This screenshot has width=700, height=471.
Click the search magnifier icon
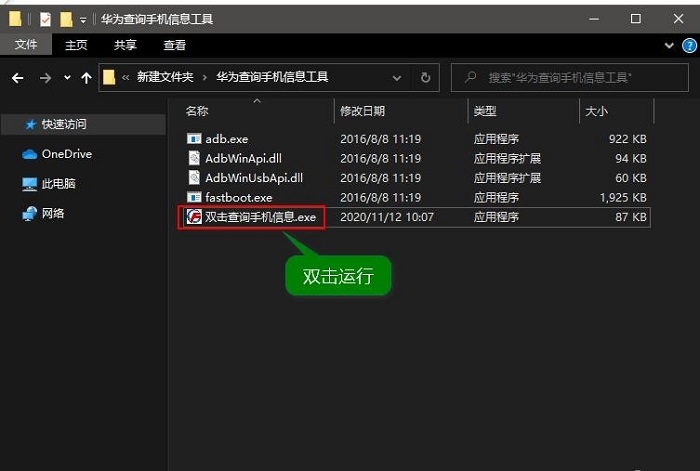pyautogui.click(x=470, y=77)
